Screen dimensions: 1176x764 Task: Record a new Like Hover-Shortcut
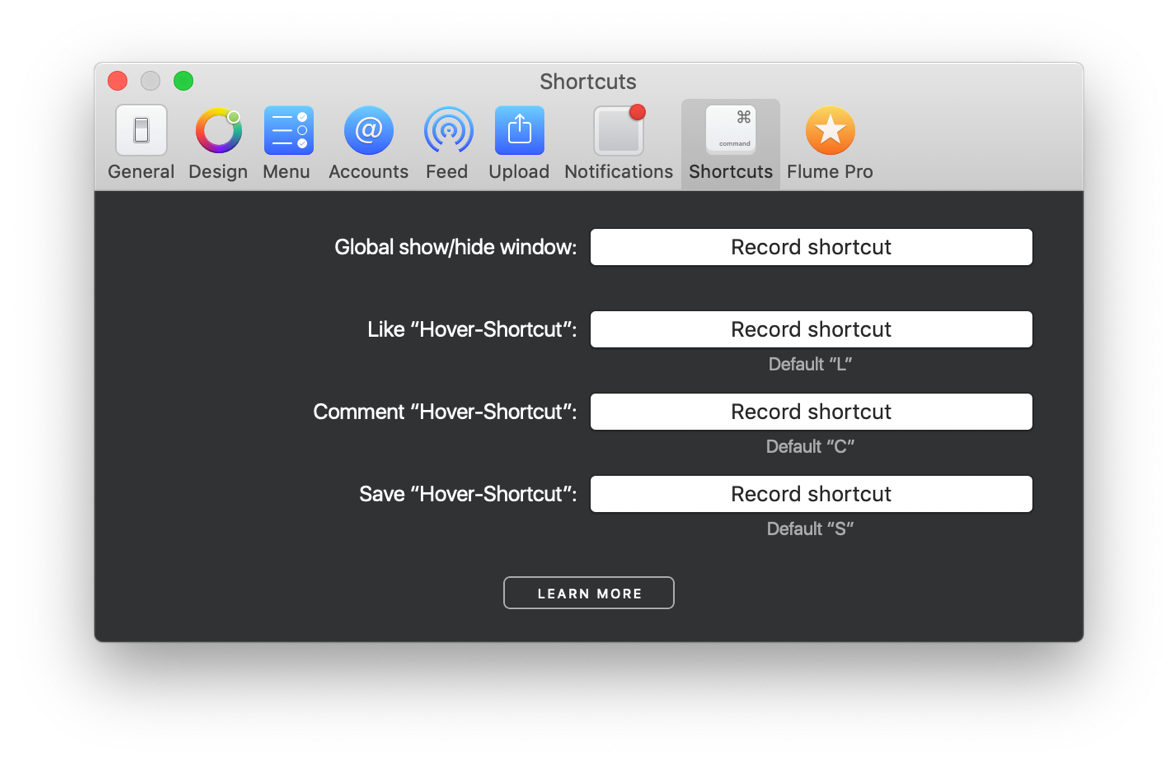click(x=811, y=329)
